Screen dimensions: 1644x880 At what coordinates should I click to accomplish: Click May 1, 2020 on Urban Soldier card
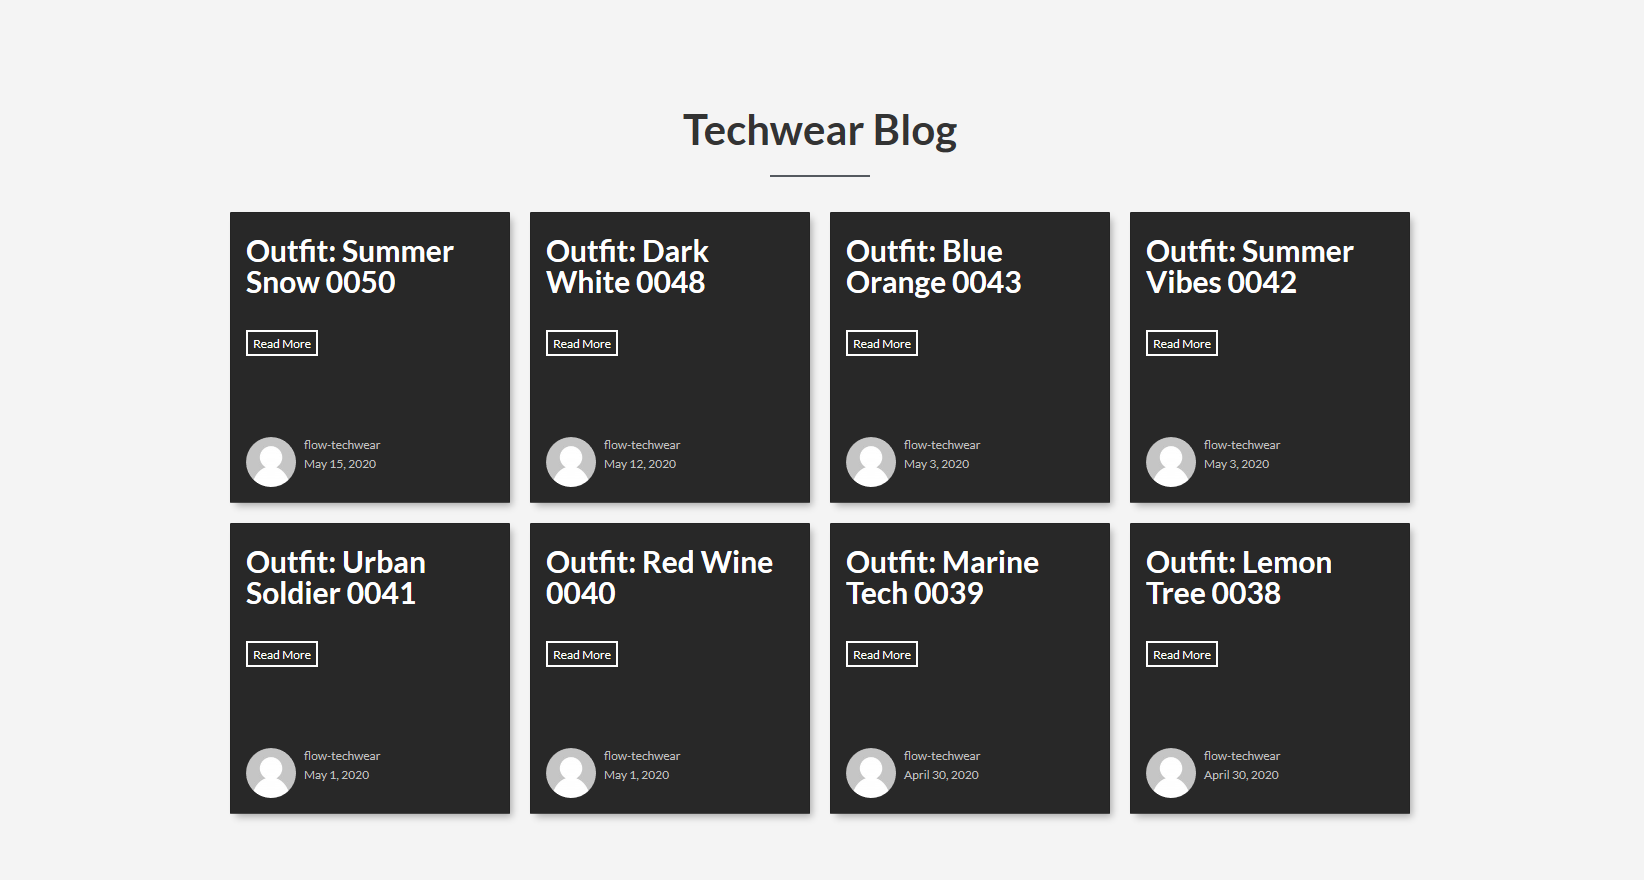coord(337,775)
